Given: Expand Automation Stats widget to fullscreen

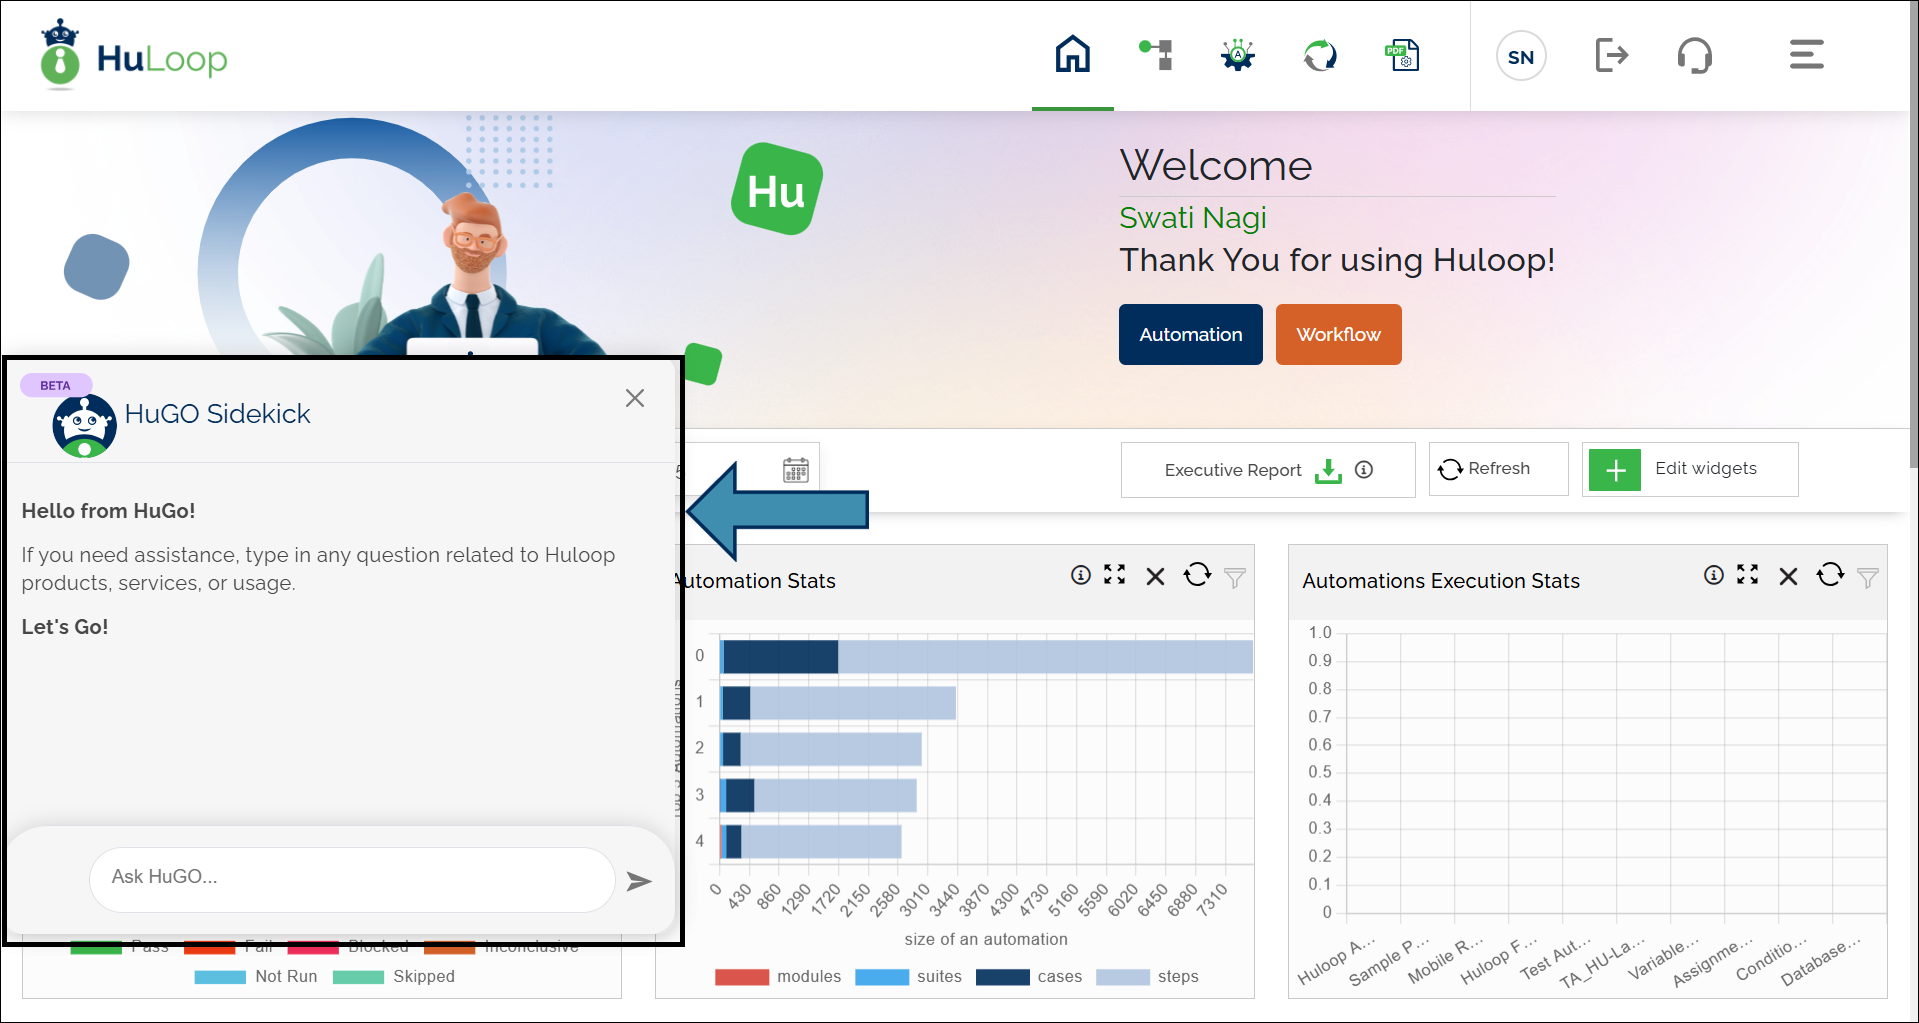Looking at the screenshot, I should [1115, 575].
